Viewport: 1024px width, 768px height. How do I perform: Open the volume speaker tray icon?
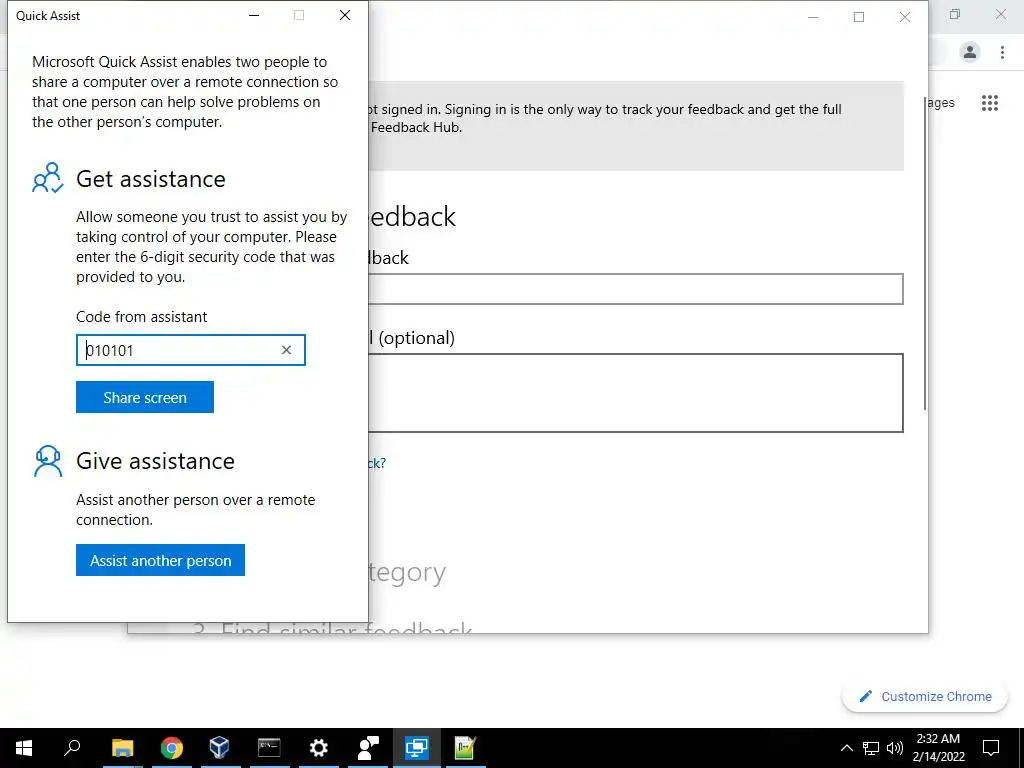pyautogui.click(x=895, y=748)
